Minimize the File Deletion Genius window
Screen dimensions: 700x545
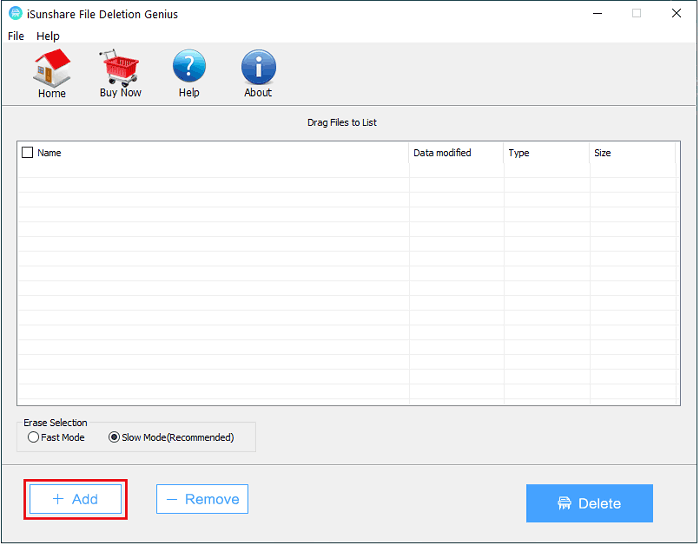point(598,13)
